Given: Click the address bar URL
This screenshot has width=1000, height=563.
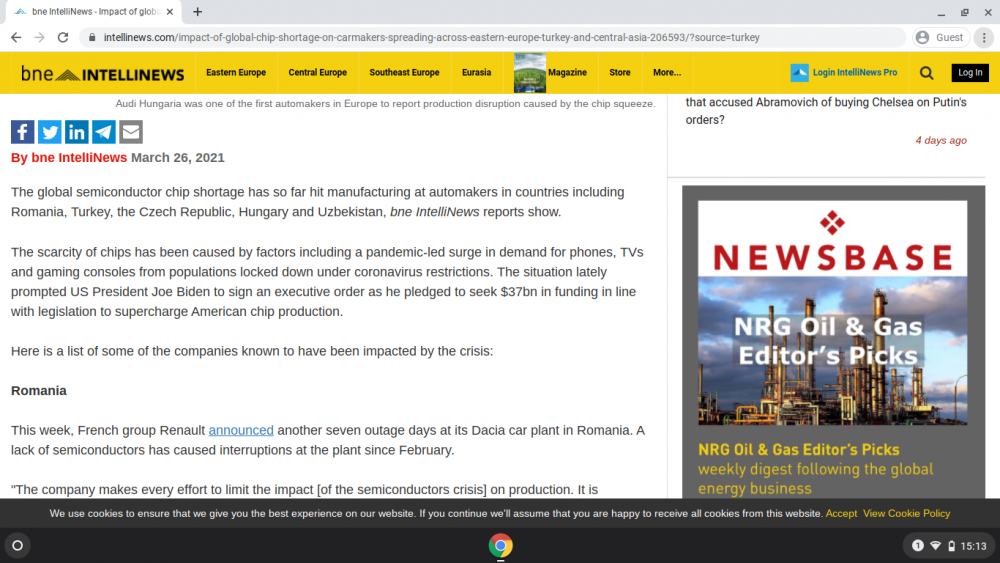Looking at the screenshot, I should (432, 38).
